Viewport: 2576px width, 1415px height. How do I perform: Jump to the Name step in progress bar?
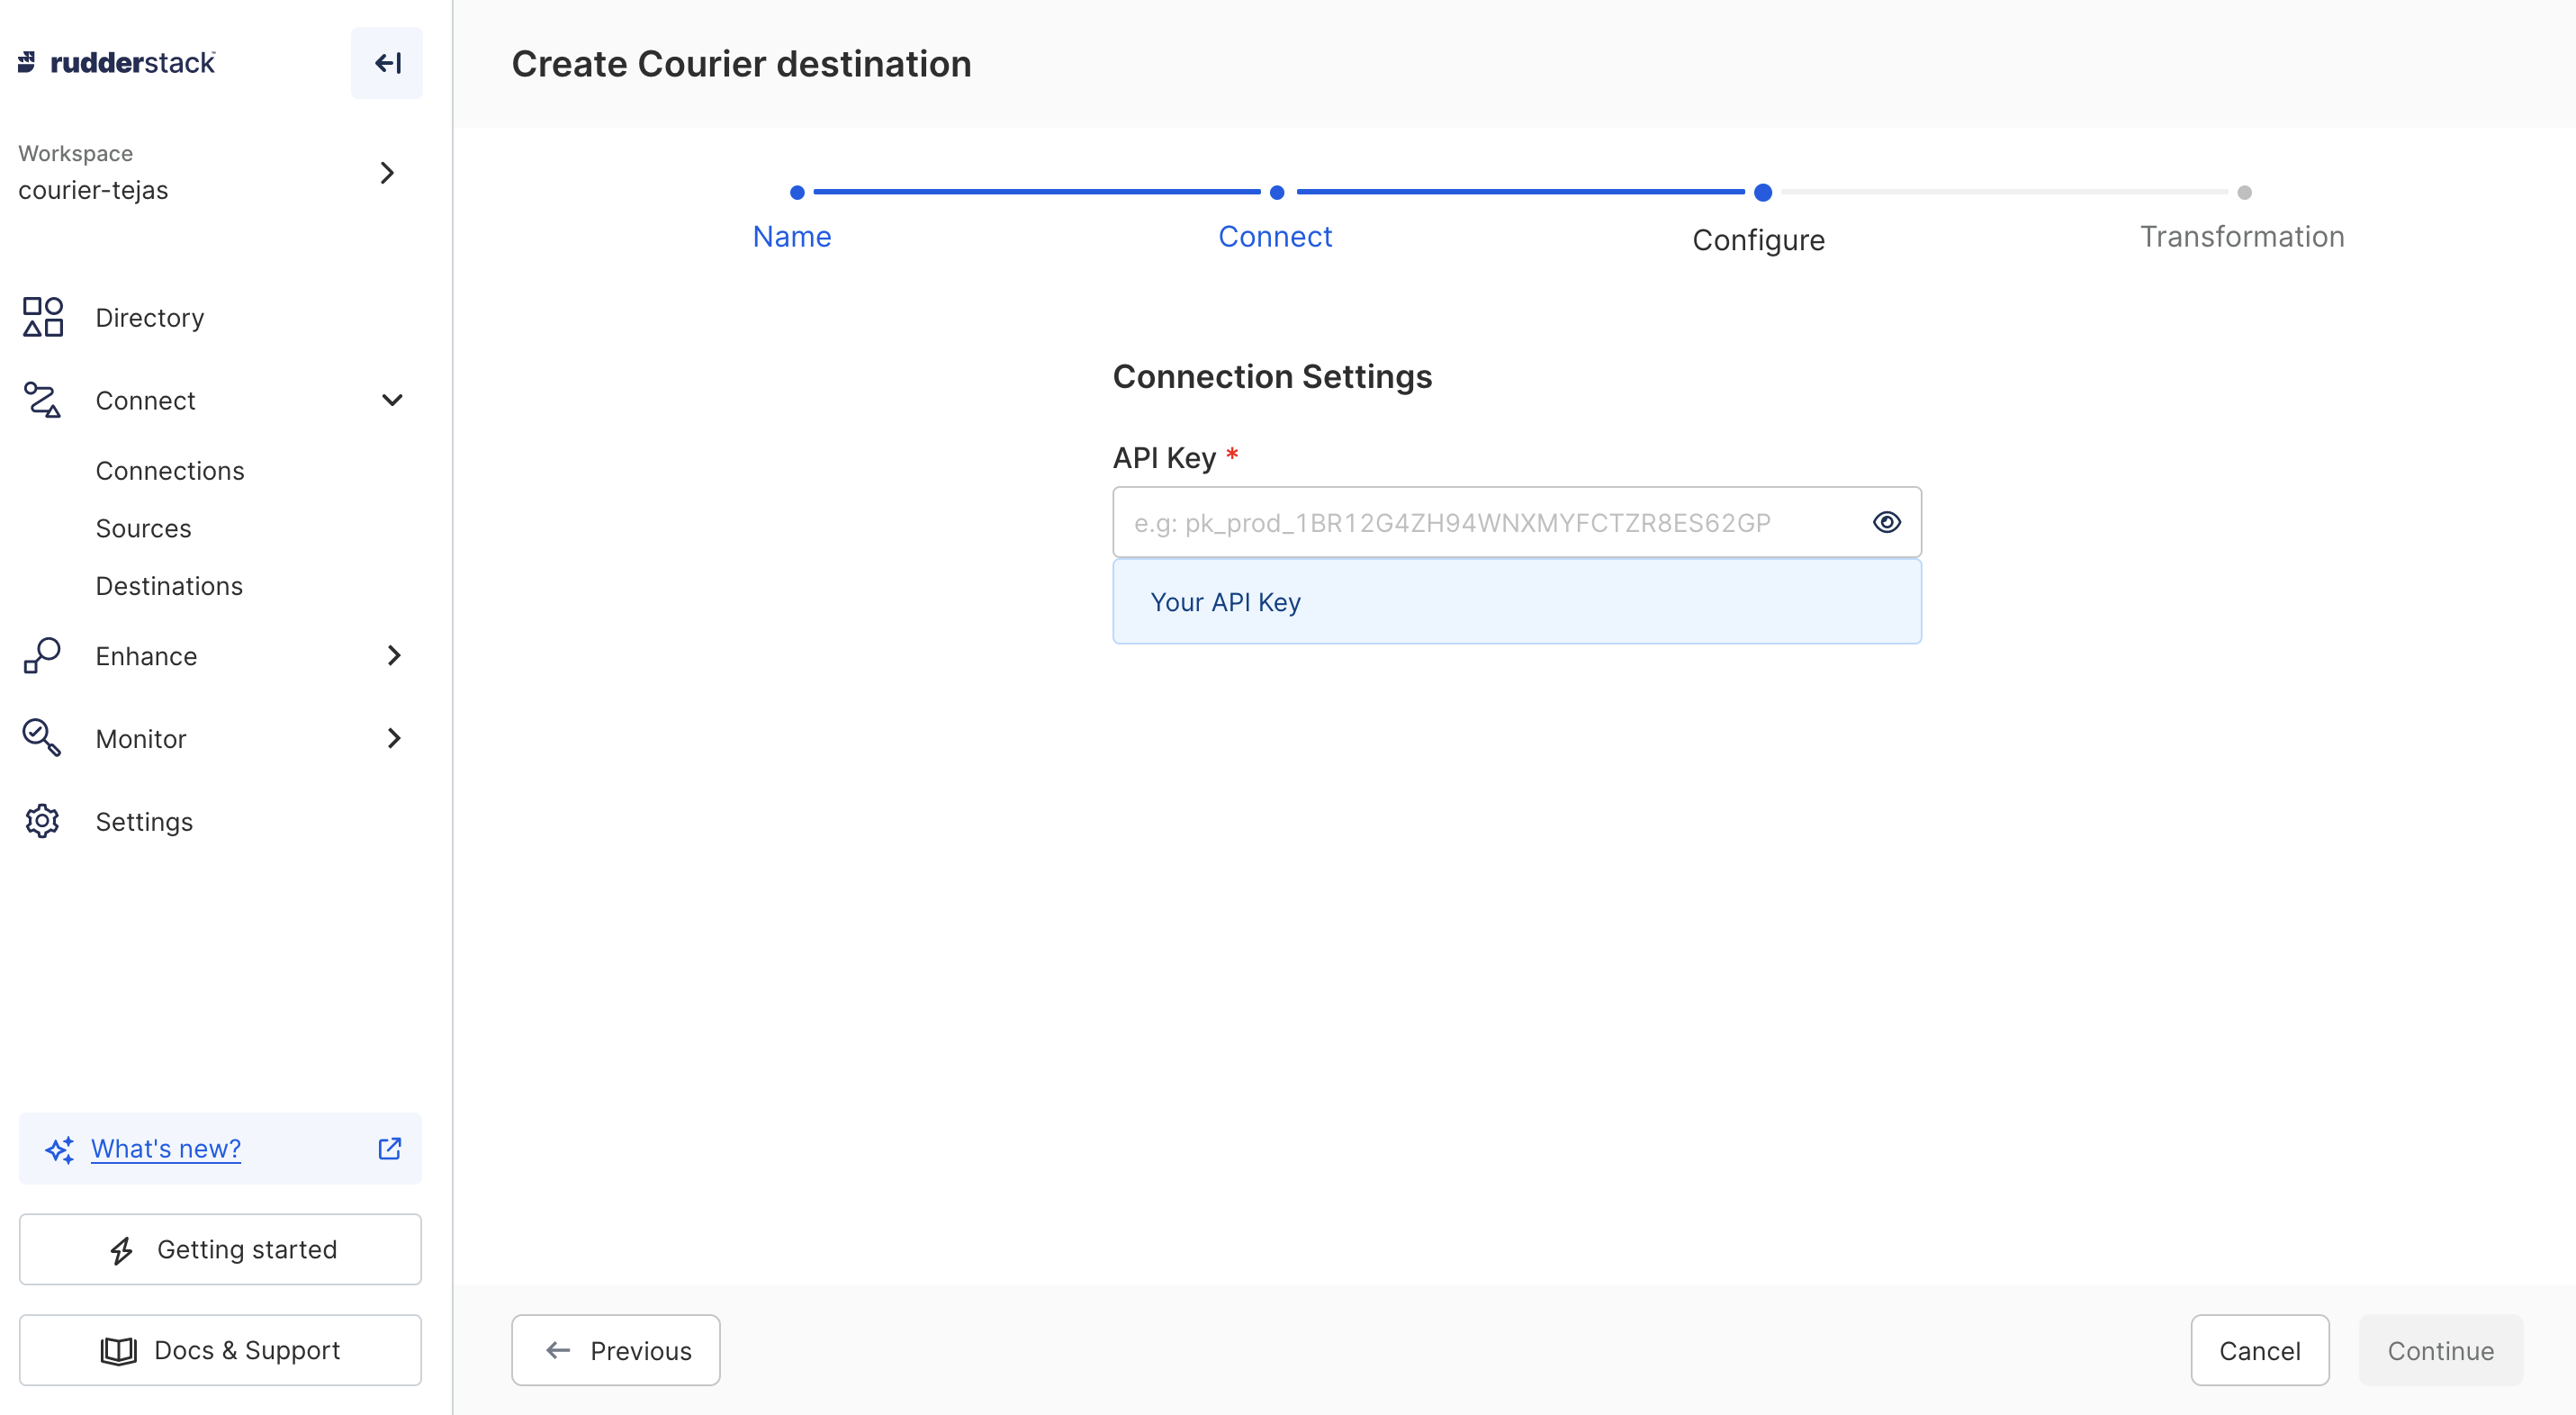791,236
